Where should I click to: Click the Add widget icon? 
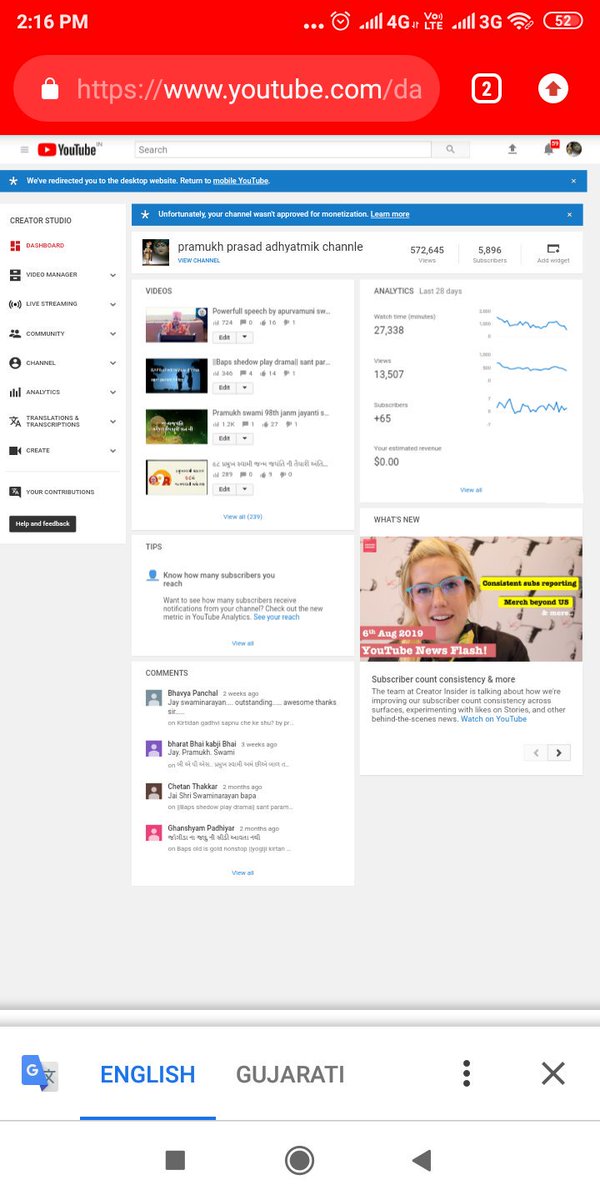point(553,248)
